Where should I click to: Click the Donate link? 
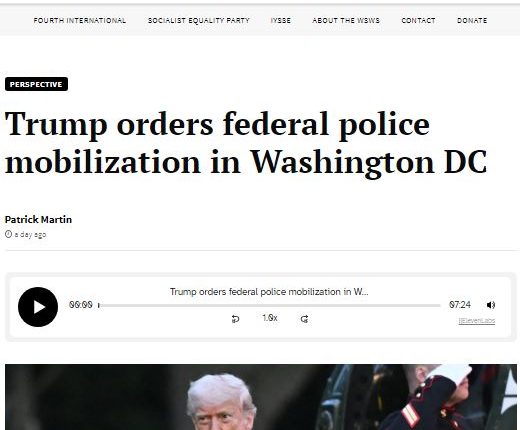(x=472, y=21)
